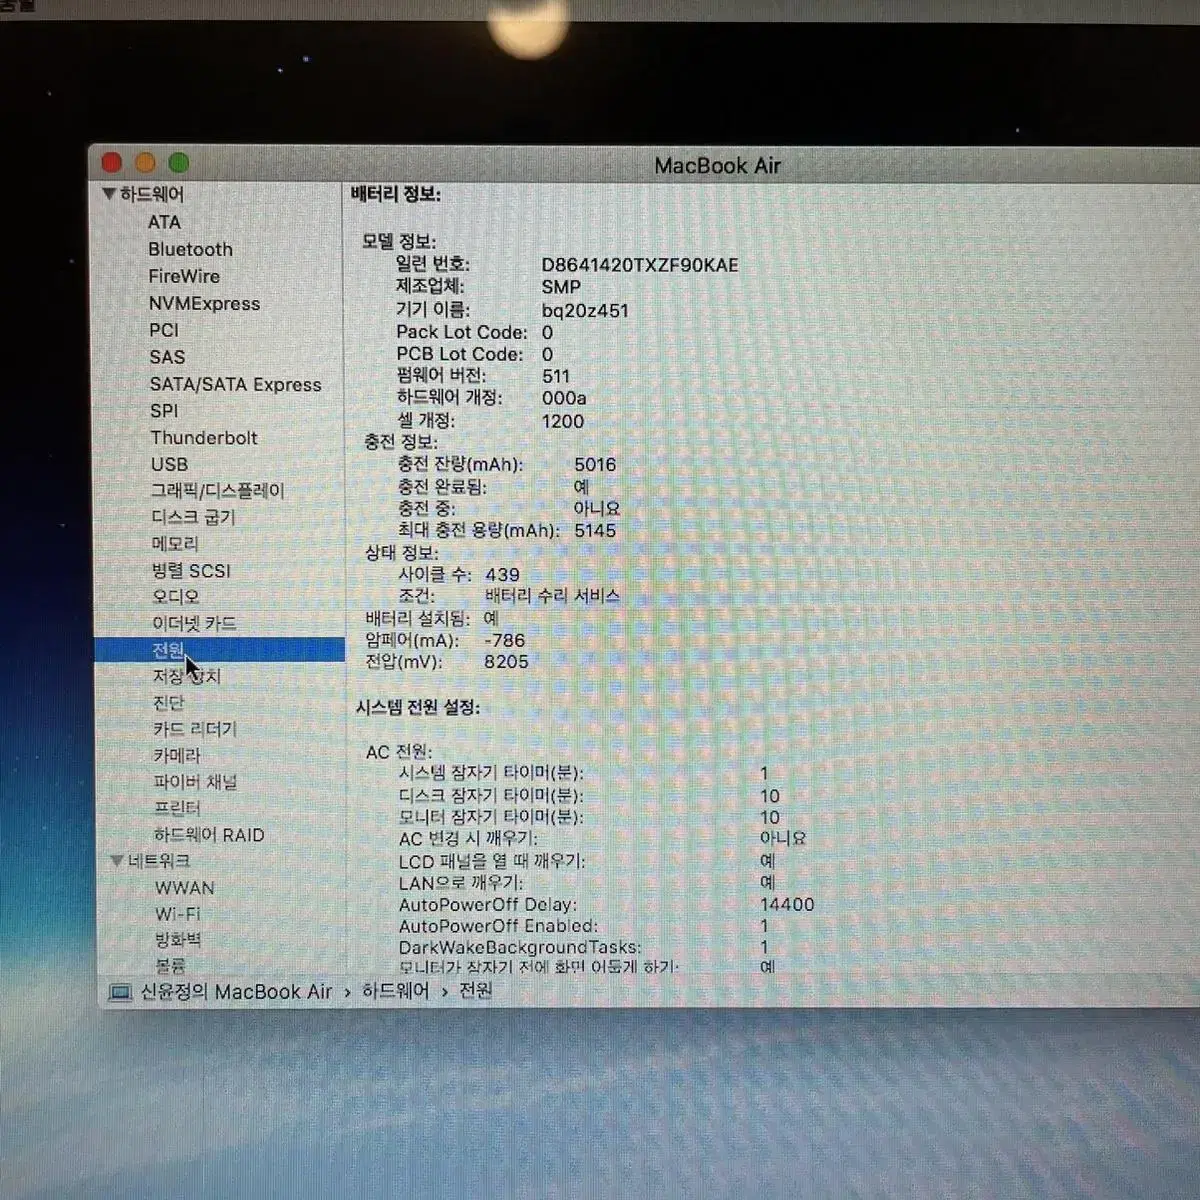Click 배터리 정보 heading
Viewport: 1200px width, 1200px height.
coord(396,194)
